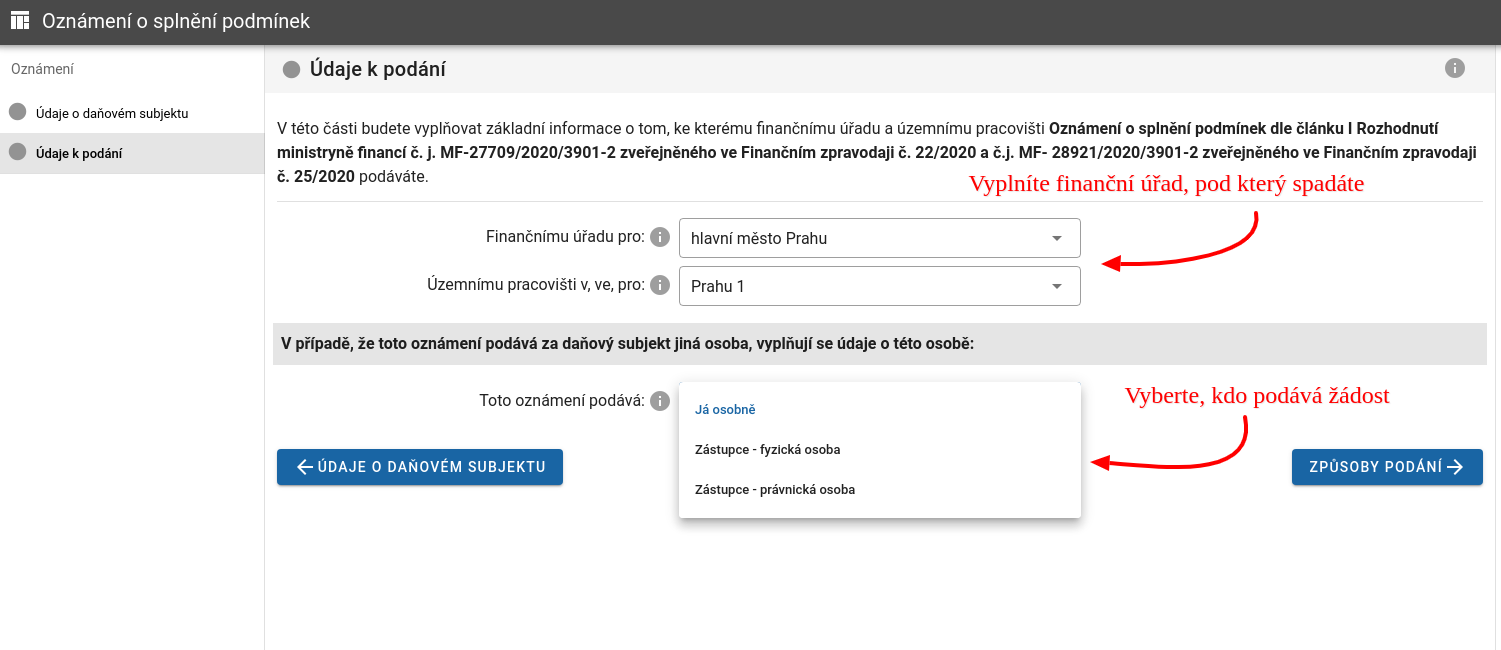Click the info icon beside Finančnímu úřadu pro

point(659,237)
